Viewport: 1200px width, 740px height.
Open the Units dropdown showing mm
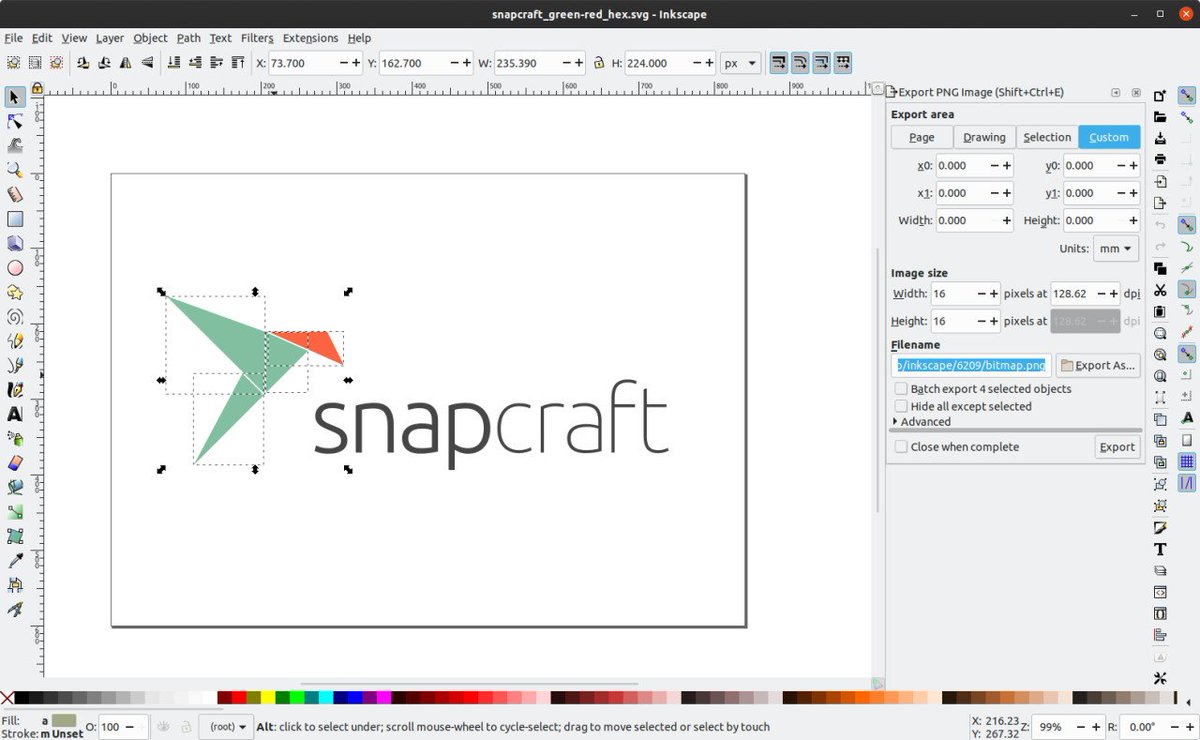[1115, 248]
